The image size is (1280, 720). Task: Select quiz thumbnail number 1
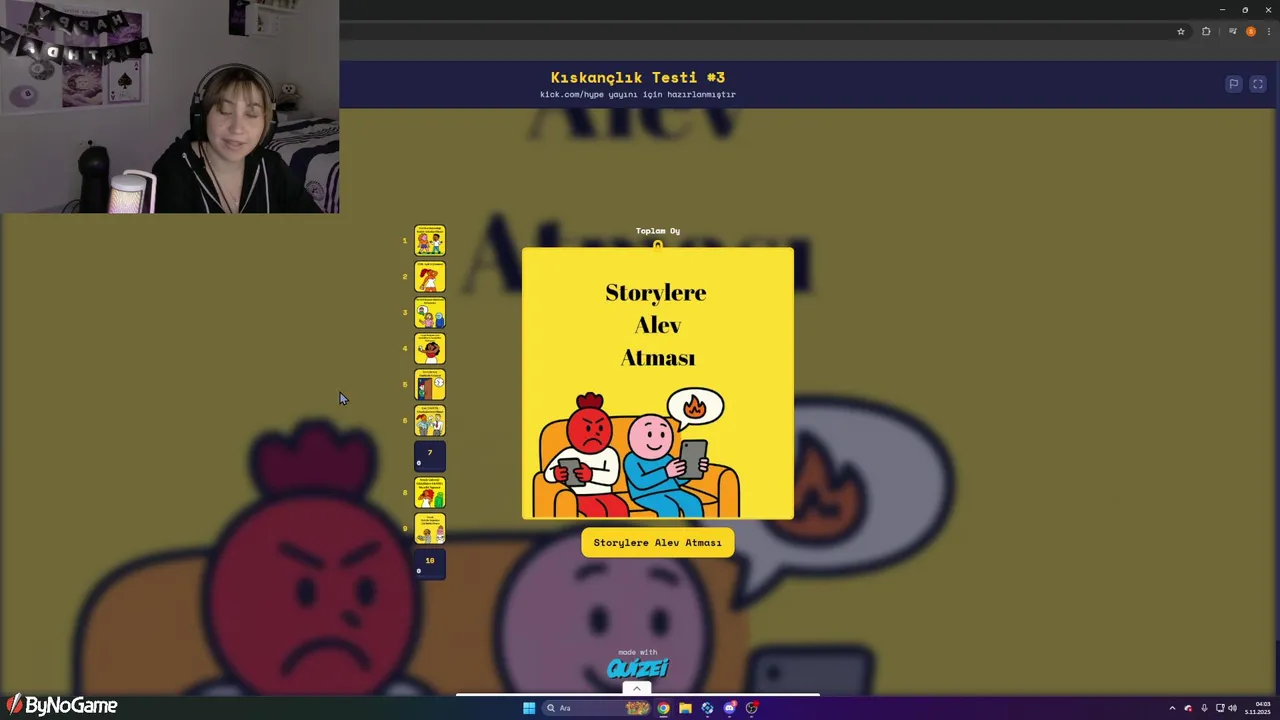(430, 240)
